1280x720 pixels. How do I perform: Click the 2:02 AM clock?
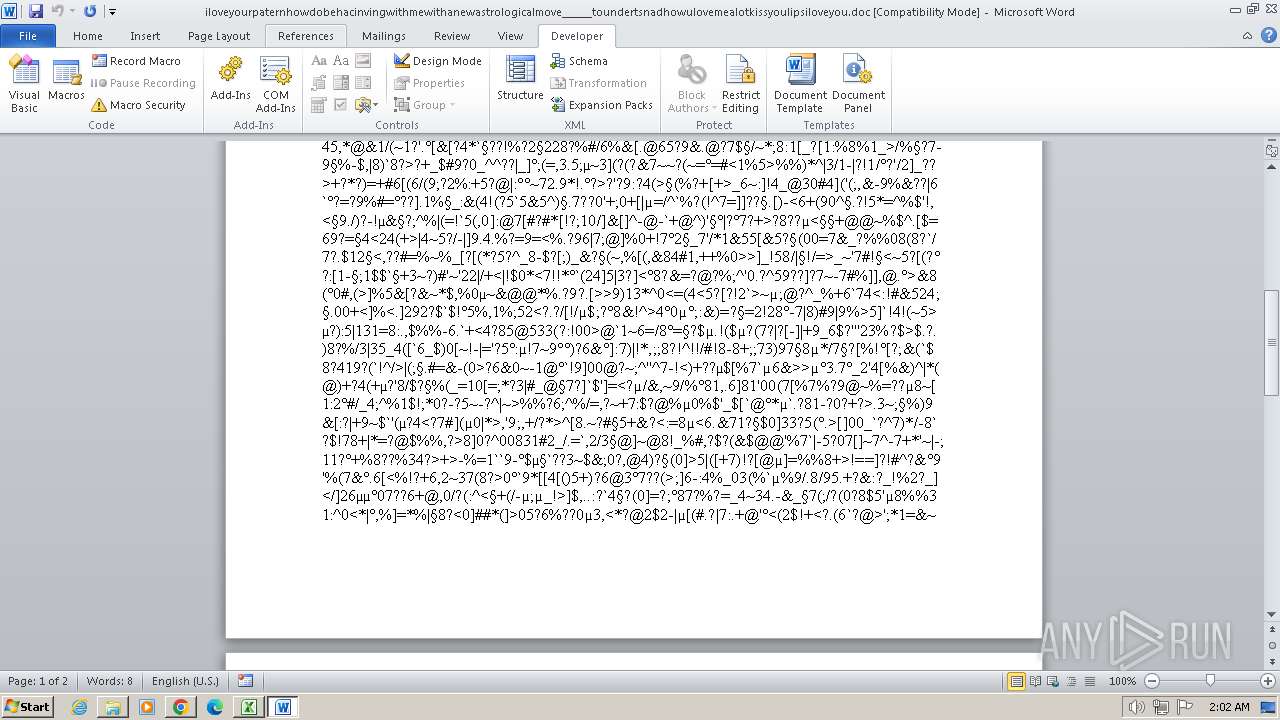(x=1229, y=707)
